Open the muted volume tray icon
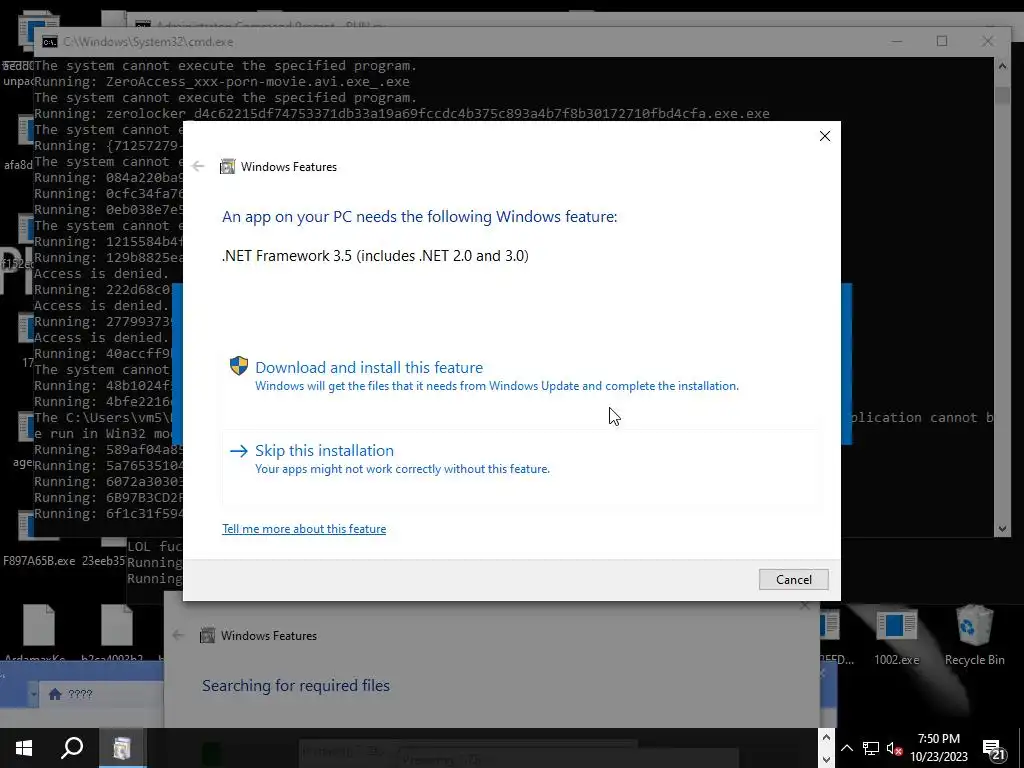 894,748
